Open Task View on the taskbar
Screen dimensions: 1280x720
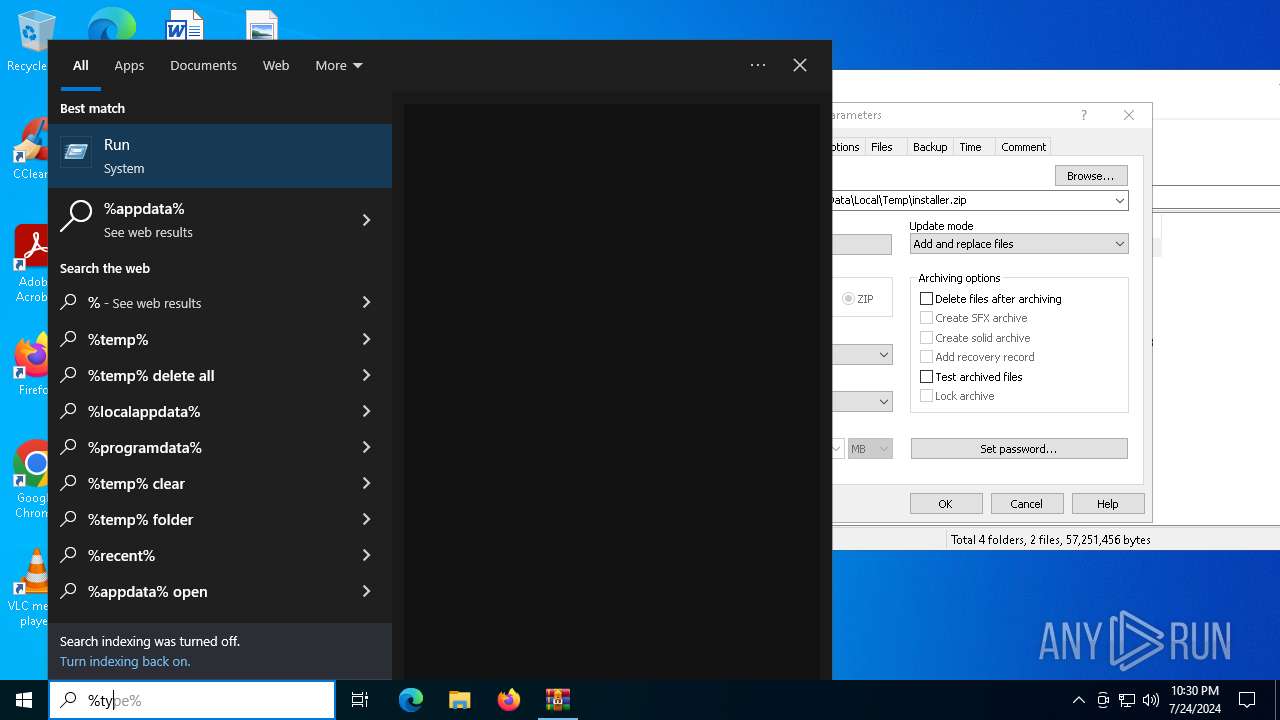pos(360,700)
